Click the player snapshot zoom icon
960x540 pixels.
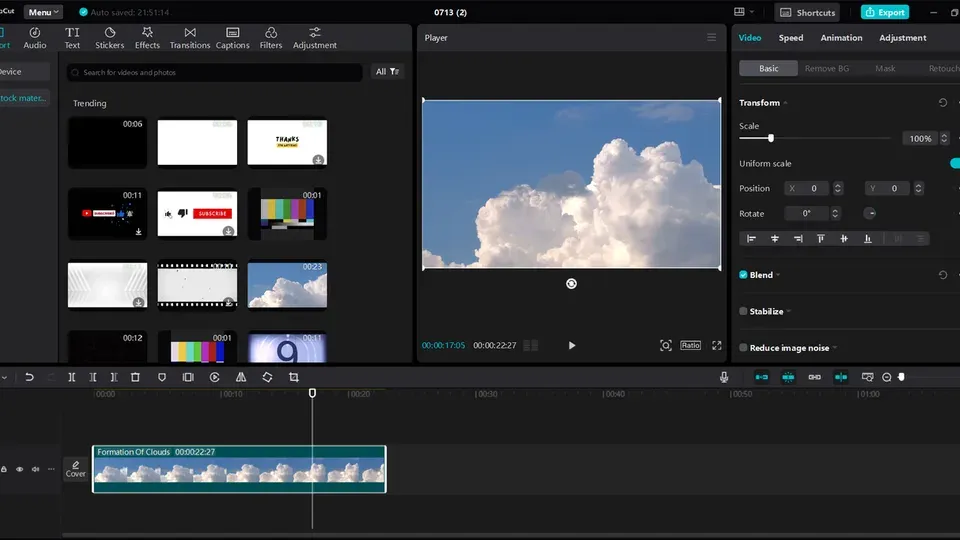click(x=666, y=345)
